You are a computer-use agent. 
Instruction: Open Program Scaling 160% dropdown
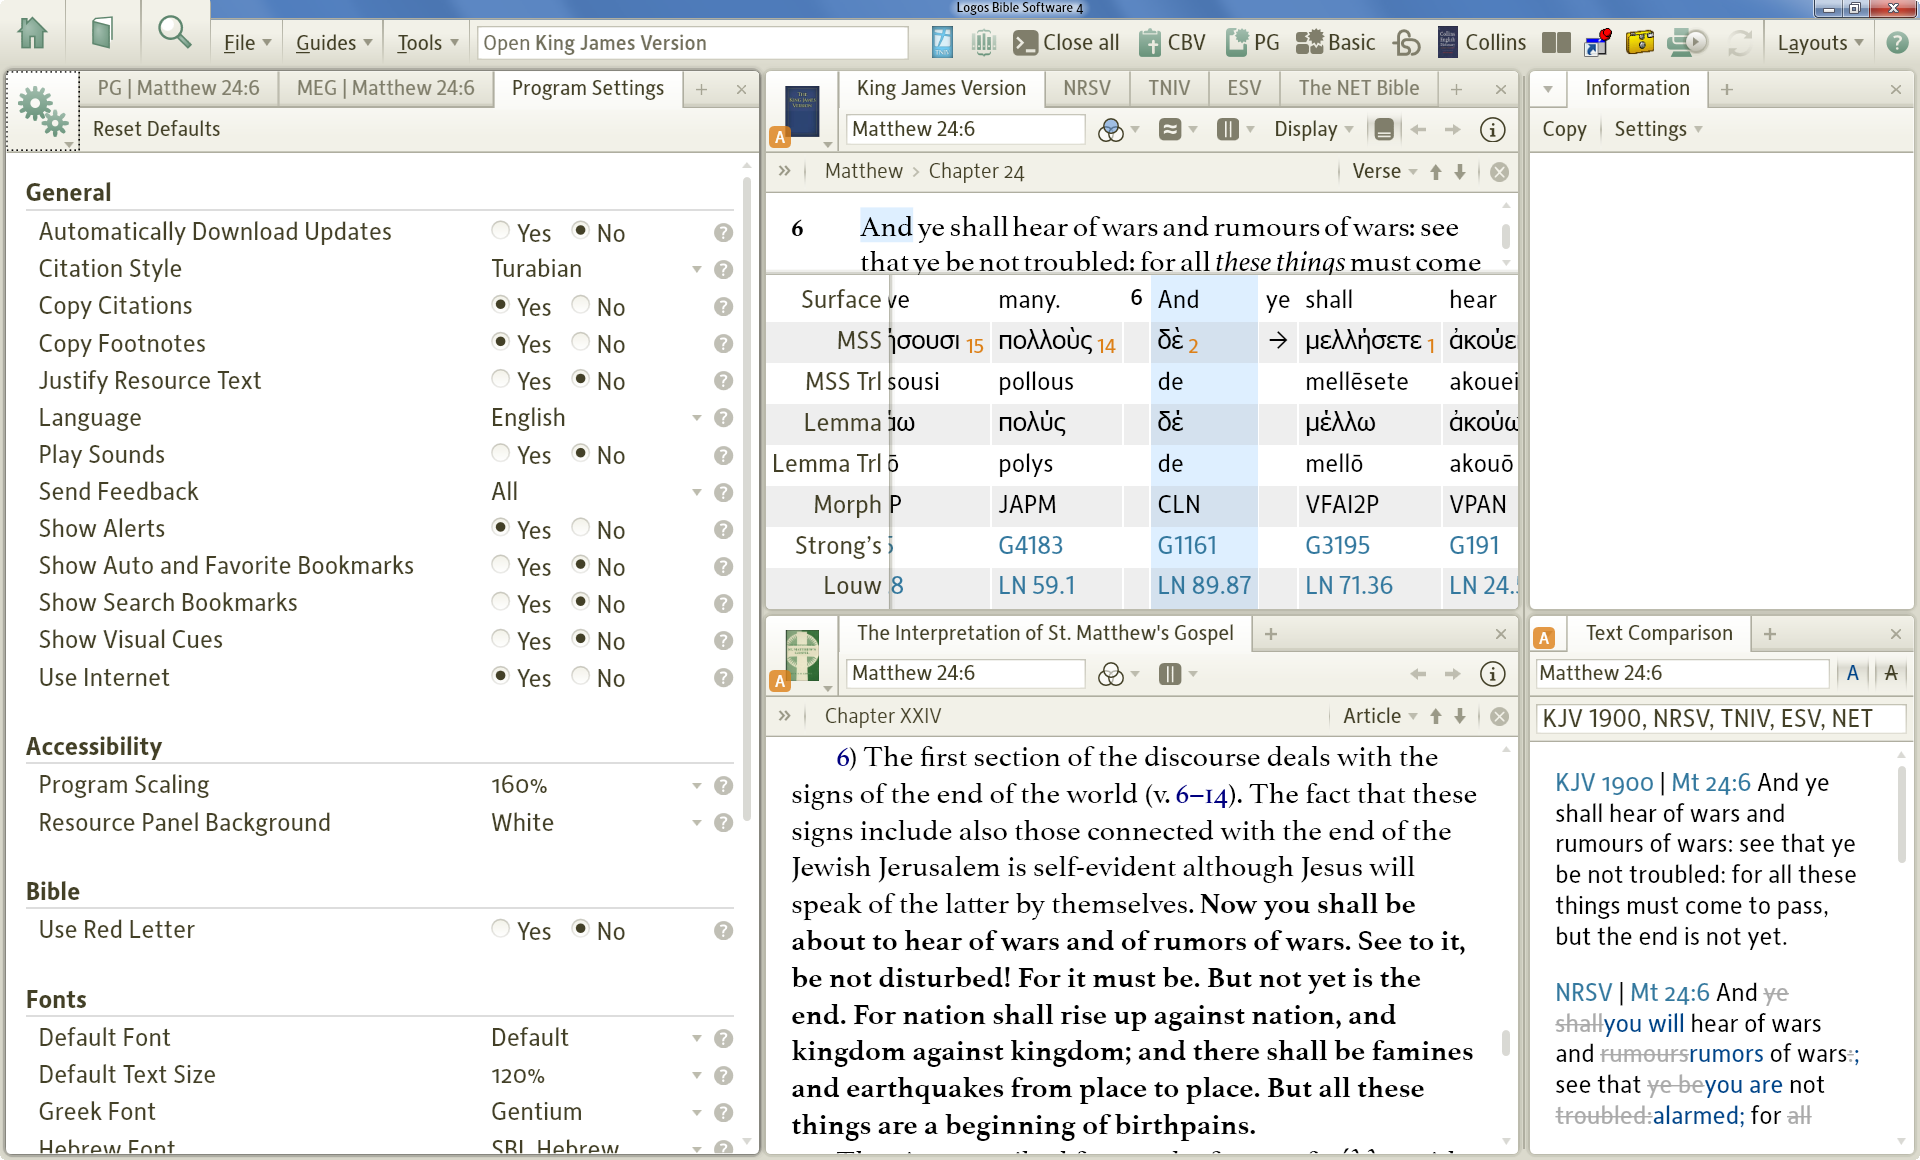pyautogui.click(x=596, y=785)
